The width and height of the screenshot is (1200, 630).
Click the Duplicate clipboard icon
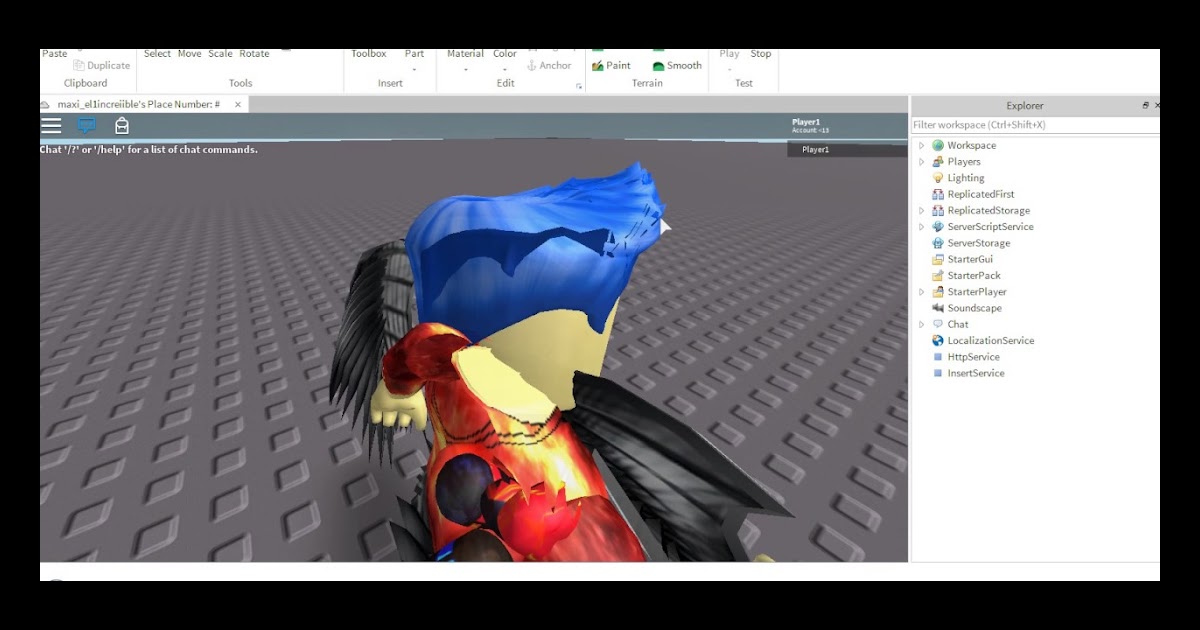[x=79, y=66]
